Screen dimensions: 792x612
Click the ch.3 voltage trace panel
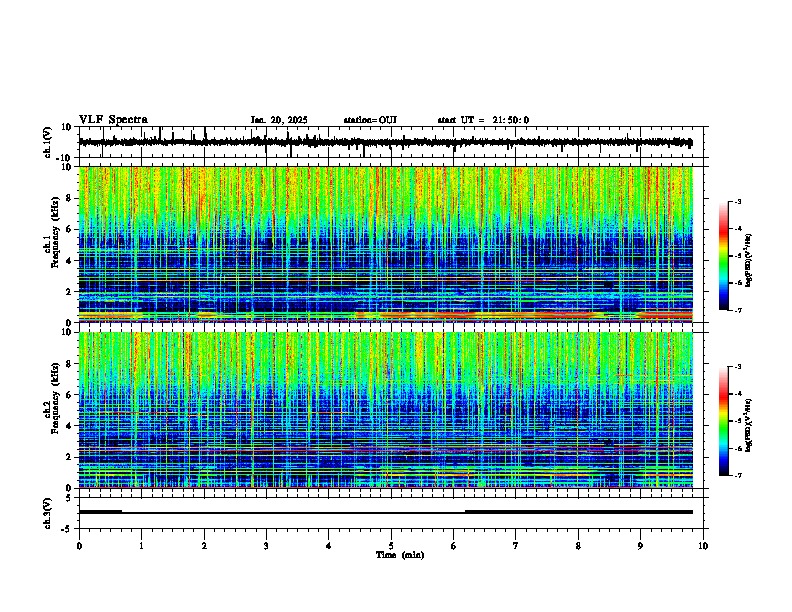click(x=391, y=513)
